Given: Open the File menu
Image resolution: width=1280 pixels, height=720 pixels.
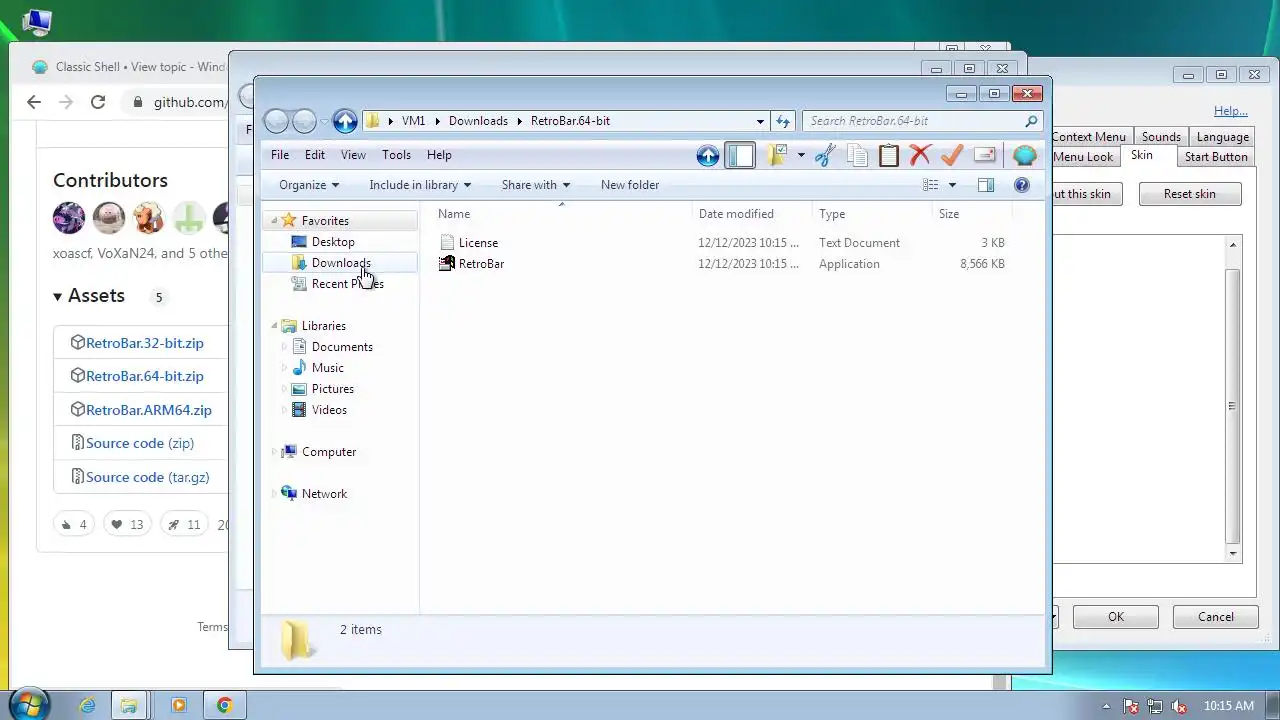Looking at the screenshot, I should [x=280, y=155].
